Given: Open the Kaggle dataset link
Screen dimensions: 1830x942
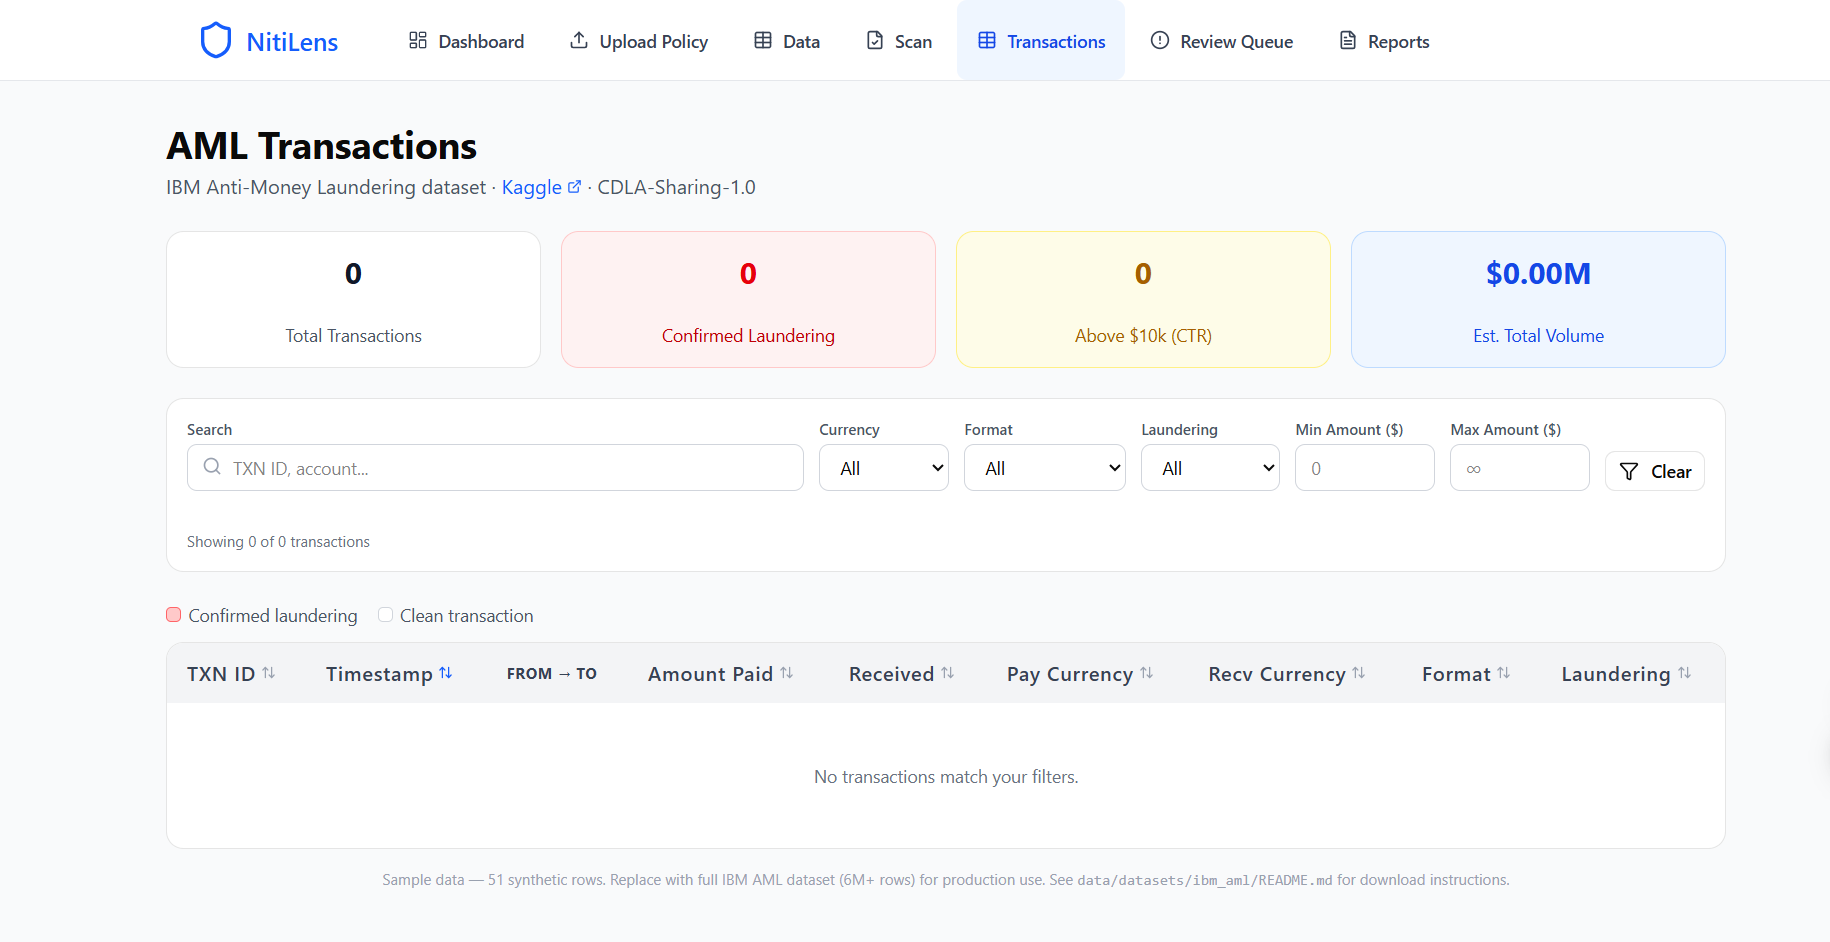Looking at the screenshot, I should tap(532, 187).
